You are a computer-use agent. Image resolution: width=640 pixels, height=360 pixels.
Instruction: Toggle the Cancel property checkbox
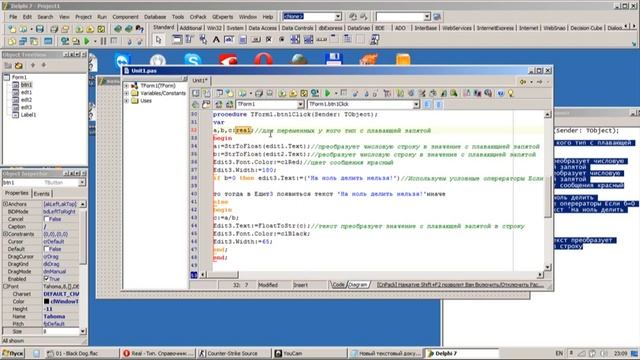(47, 219)
